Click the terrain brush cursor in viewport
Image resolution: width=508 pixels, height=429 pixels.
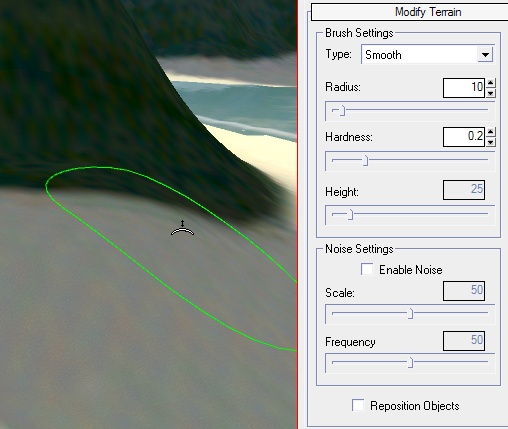(182, 228)
